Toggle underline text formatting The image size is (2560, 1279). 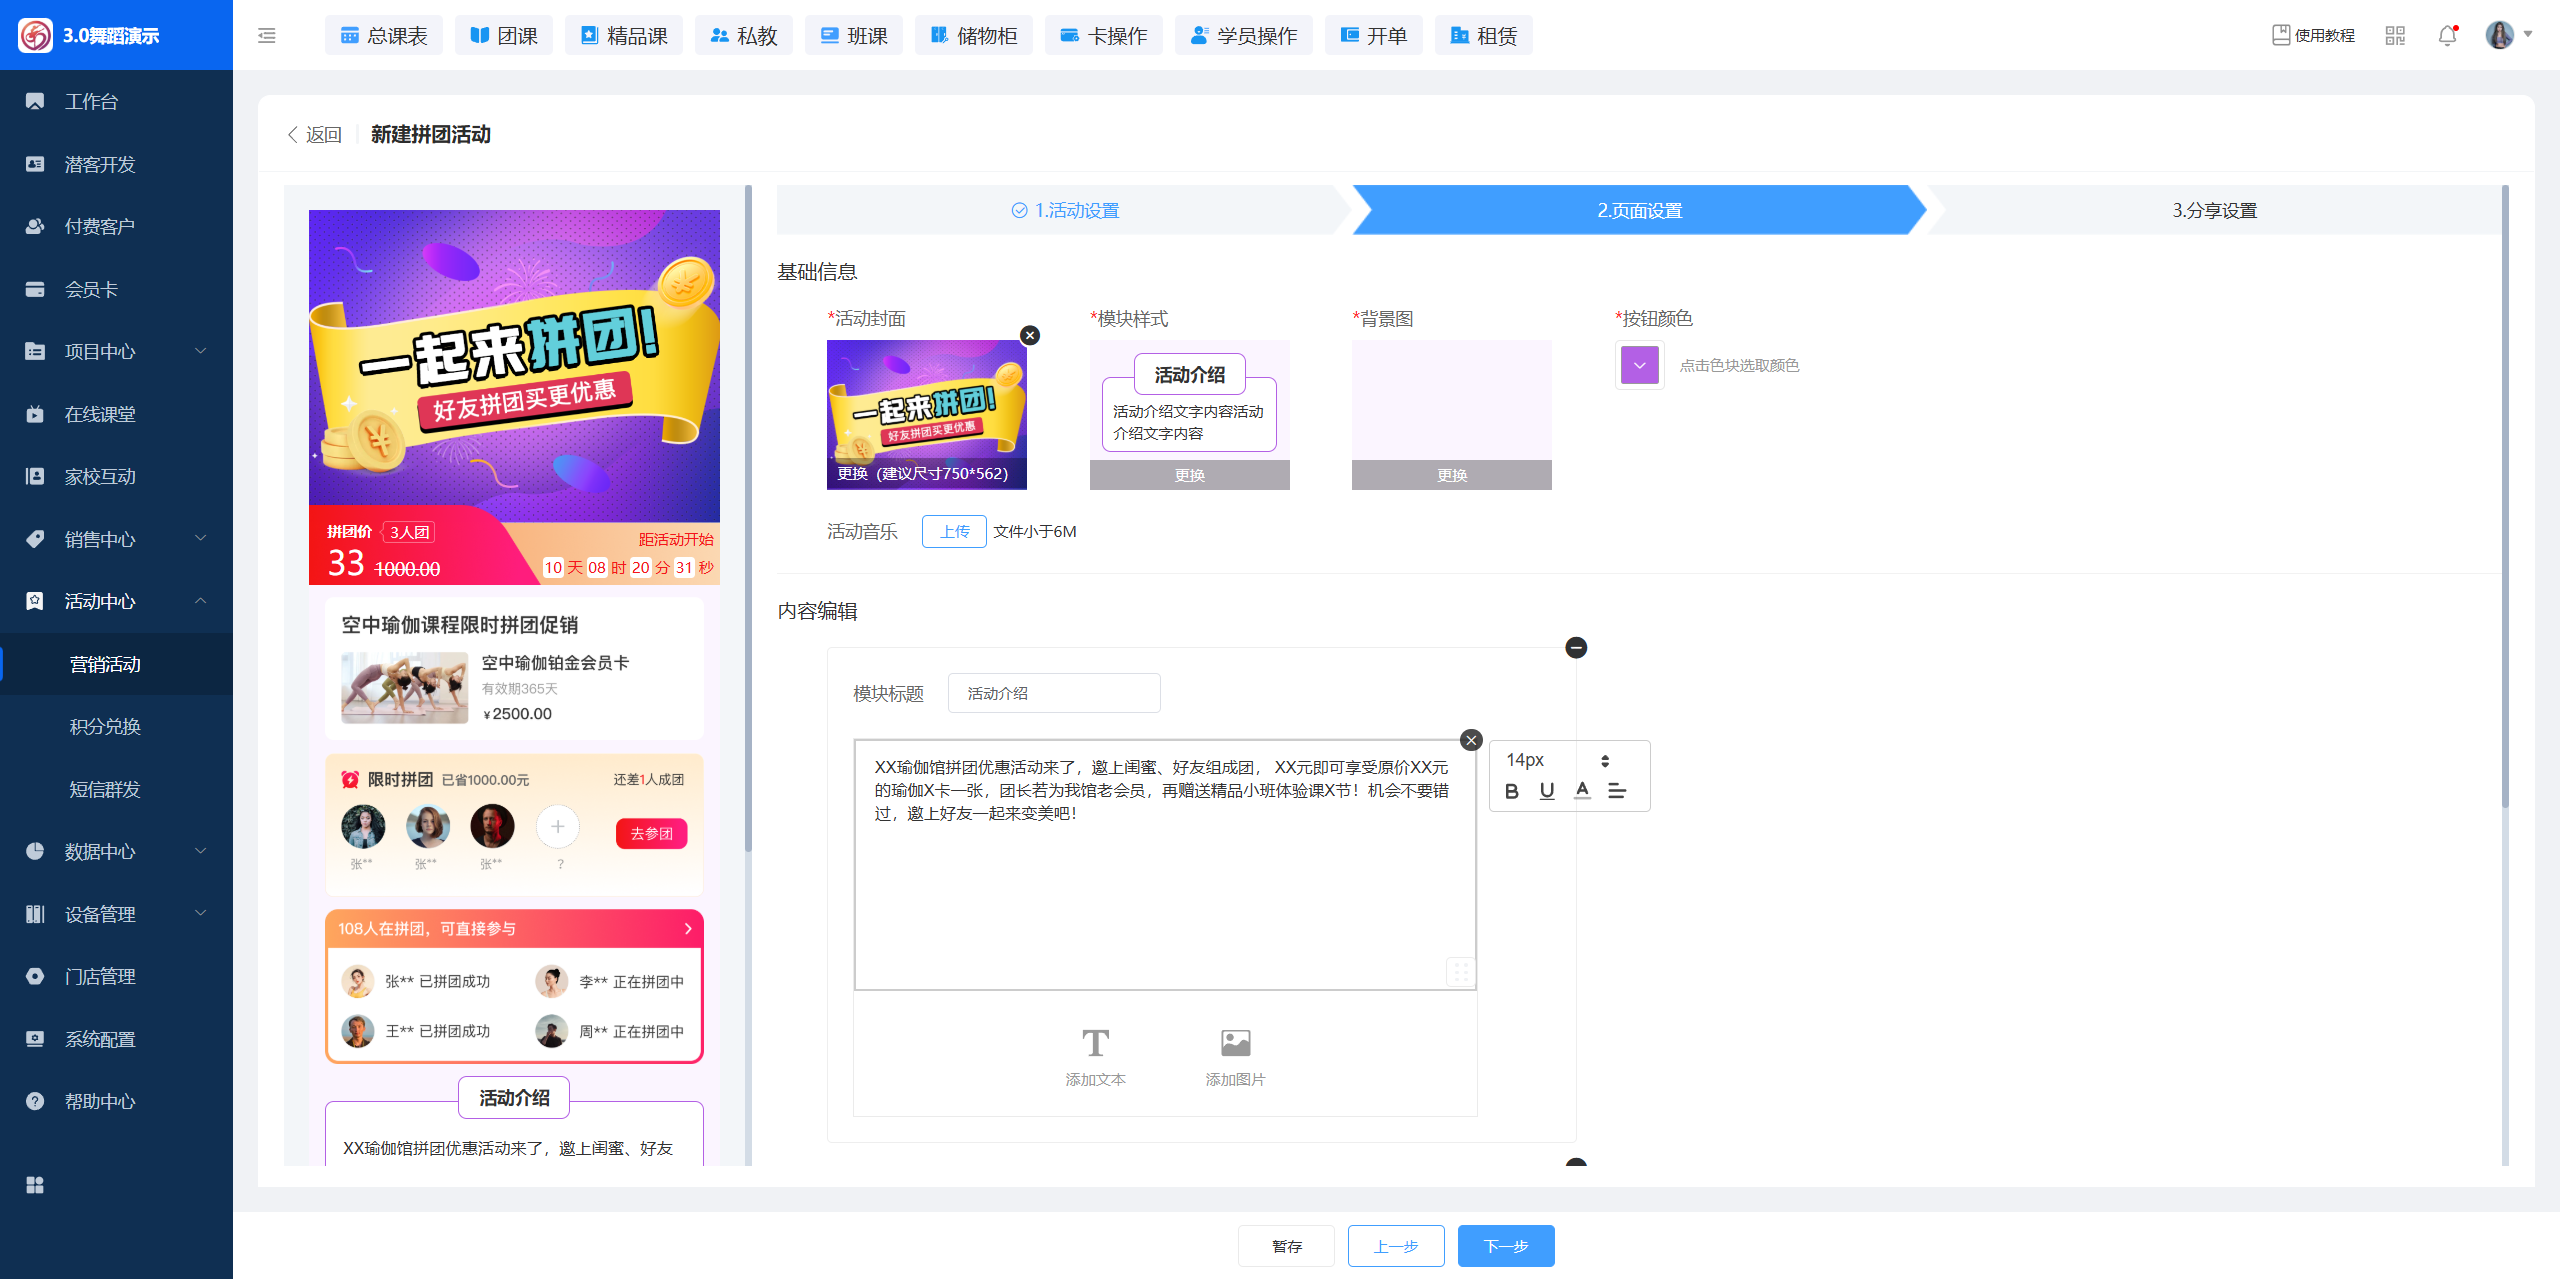coord(1546,791)
